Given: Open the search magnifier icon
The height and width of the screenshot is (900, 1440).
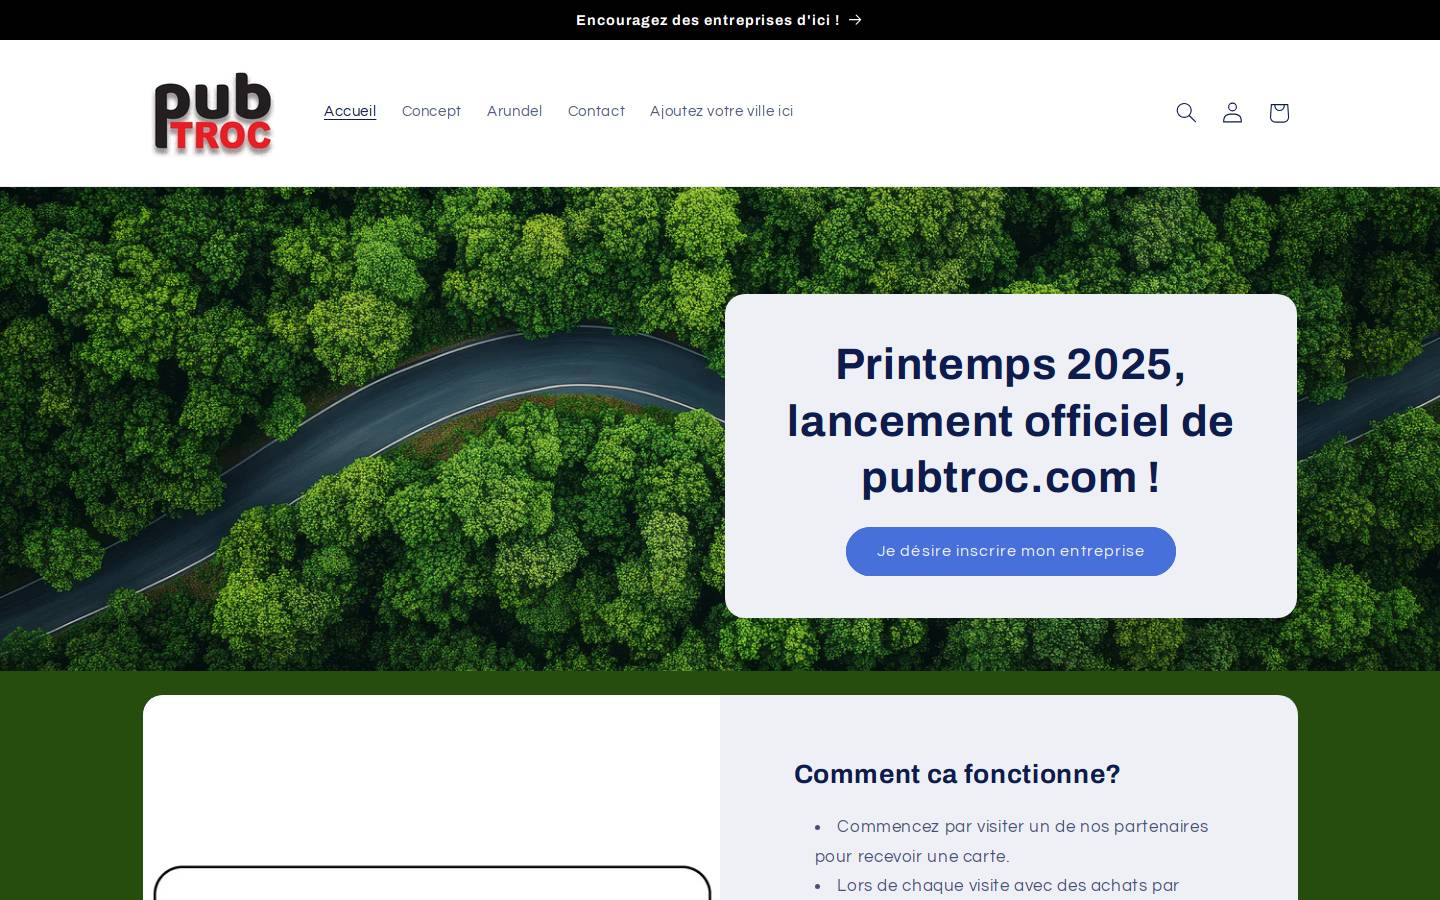Looking at the screenshot, I should (1186, 113).
